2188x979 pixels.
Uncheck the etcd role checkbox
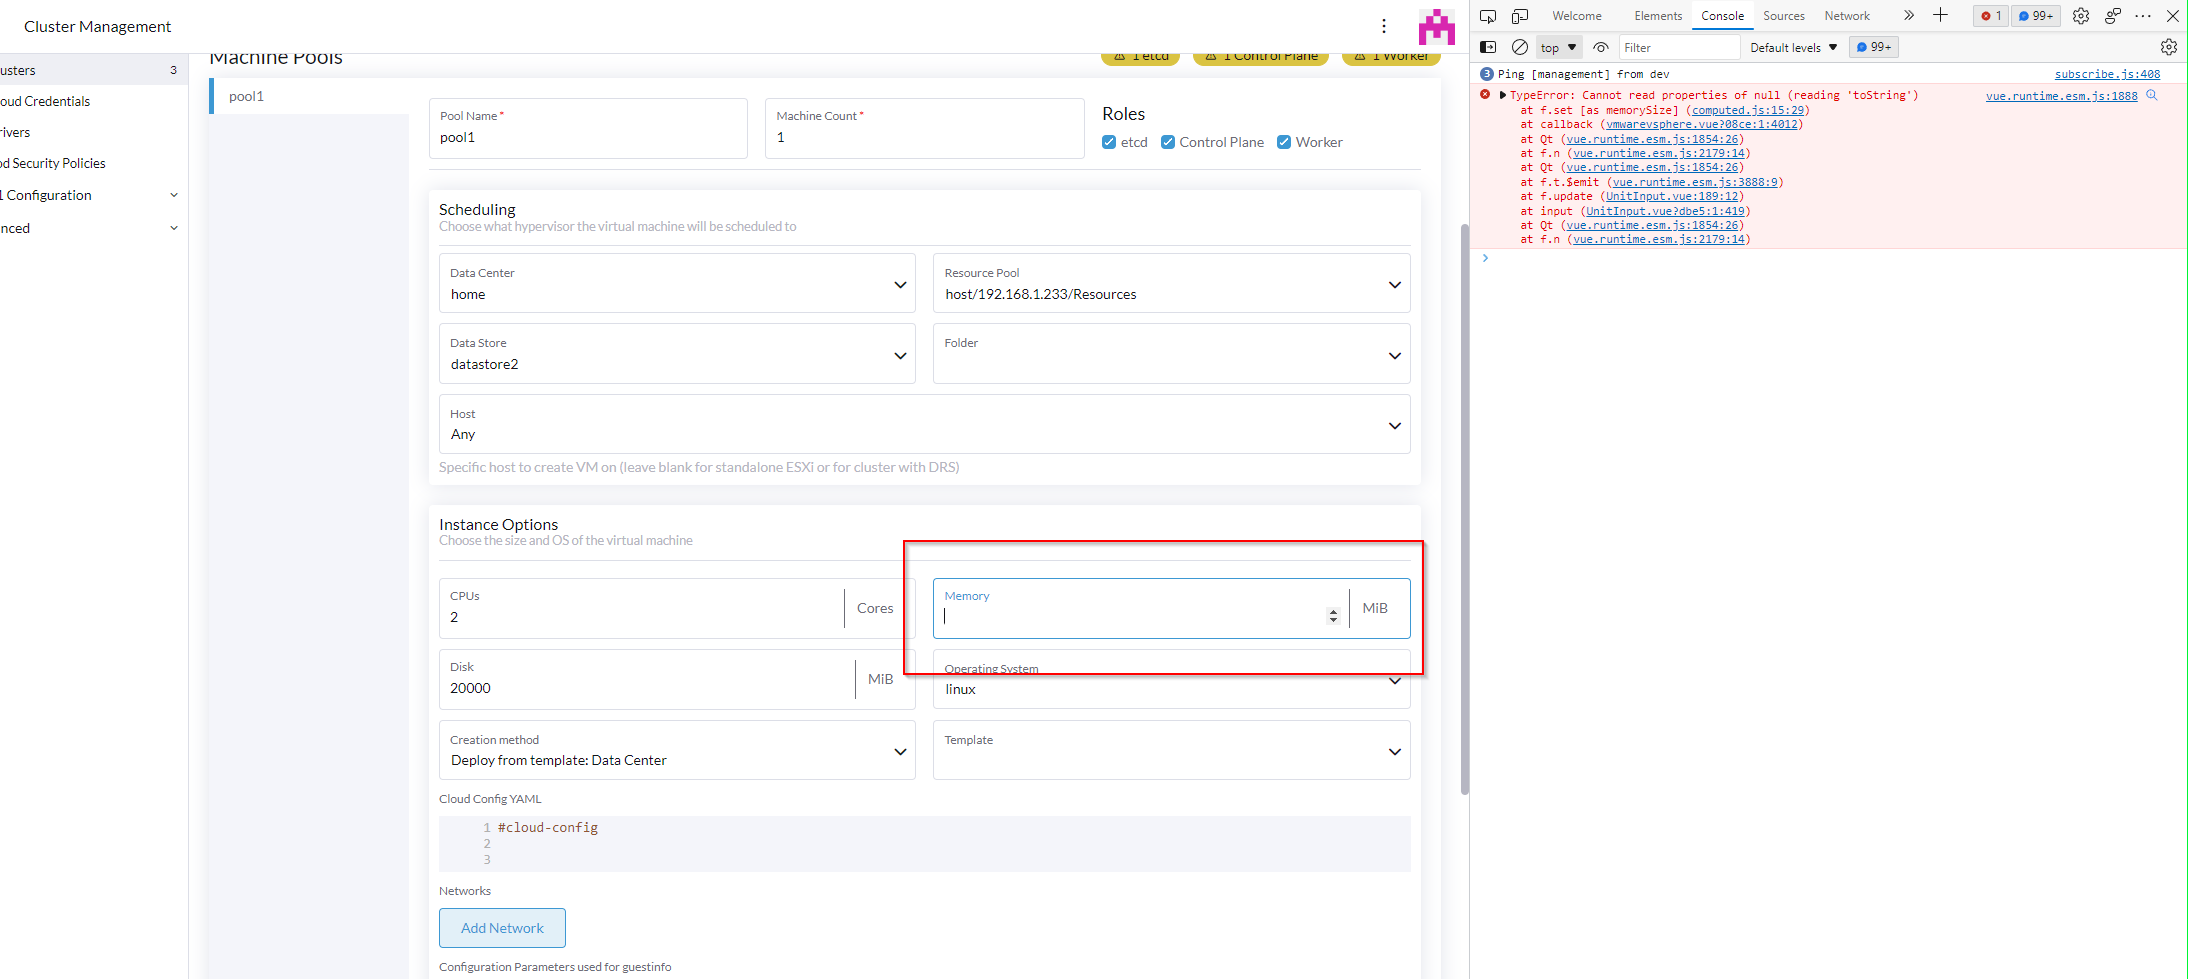pos(1108,141)
